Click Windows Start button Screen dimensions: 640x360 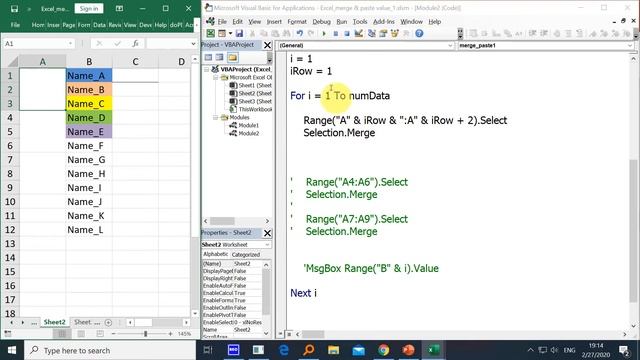point(12,350)
